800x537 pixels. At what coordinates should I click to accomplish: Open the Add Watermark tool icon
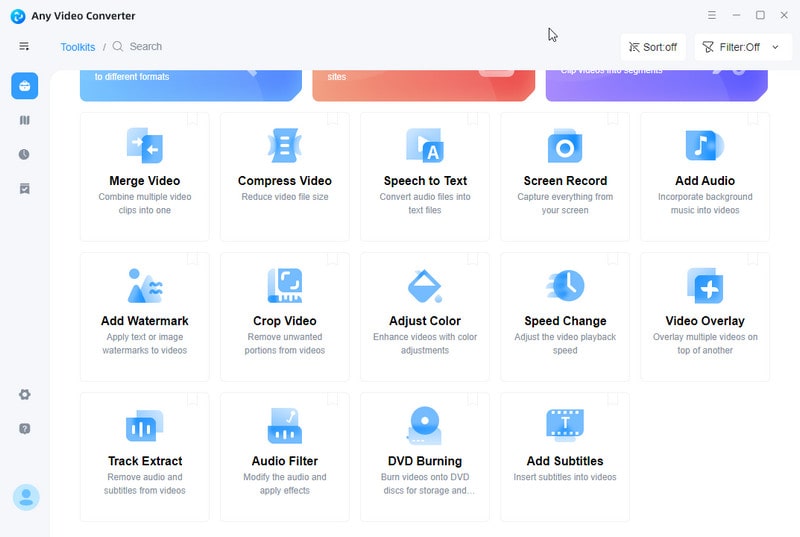[x=145, y=286]
